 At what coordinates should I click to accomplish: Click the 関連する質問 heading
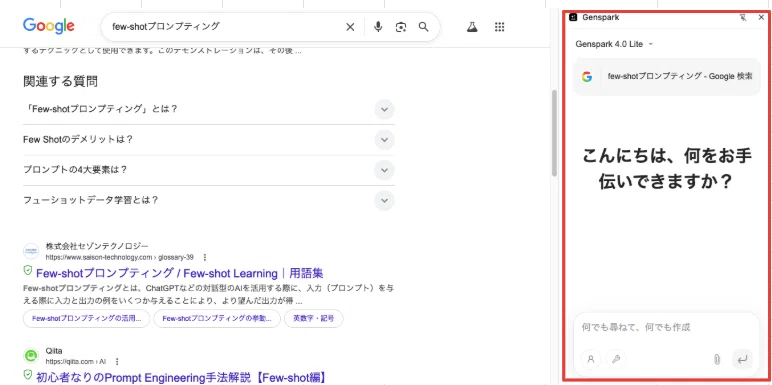pos(60,82)
